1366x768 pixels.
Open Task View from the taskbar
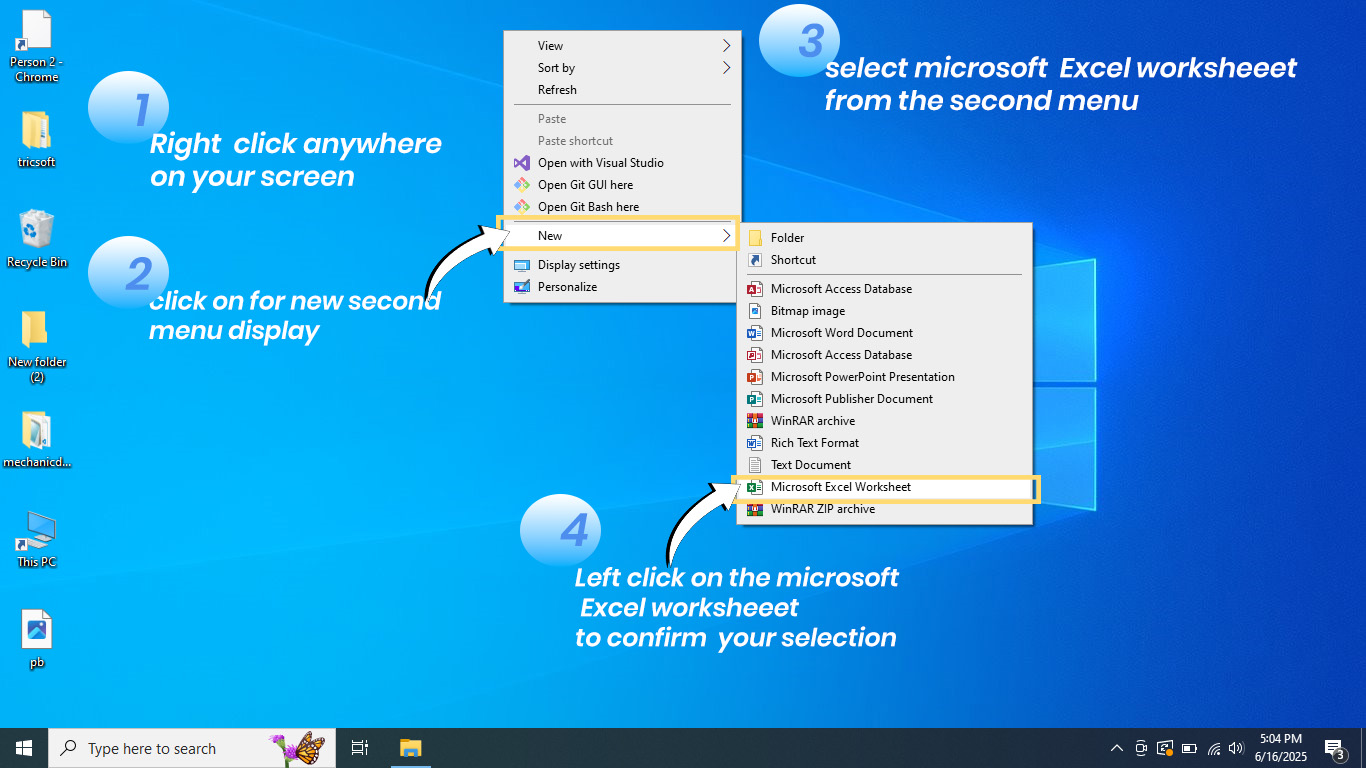point(359,747)
